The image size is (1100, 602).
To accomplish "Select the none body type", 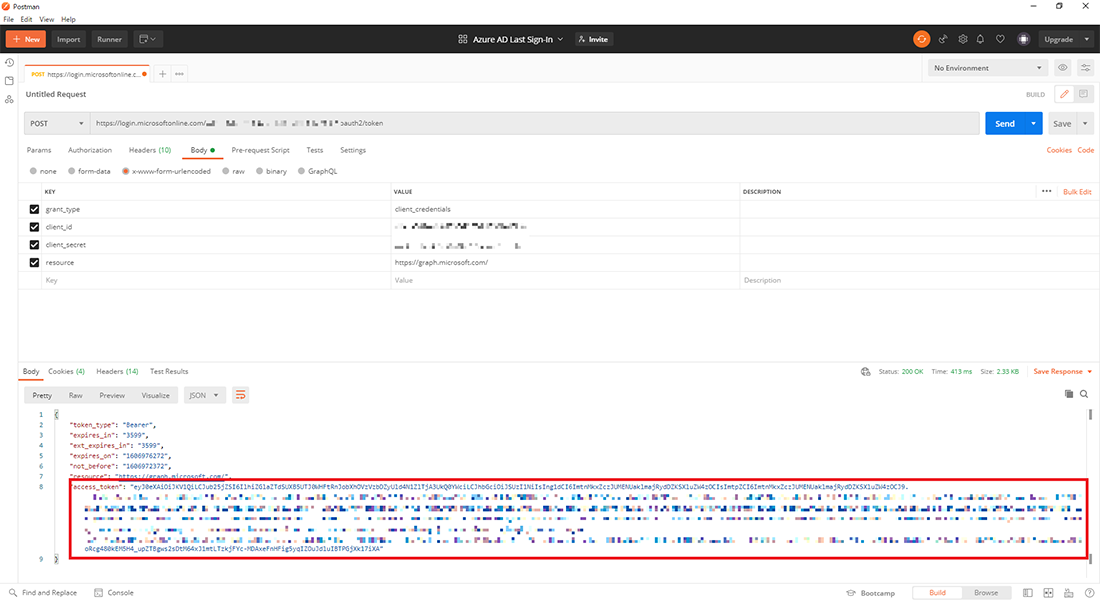I will (33, 171).
